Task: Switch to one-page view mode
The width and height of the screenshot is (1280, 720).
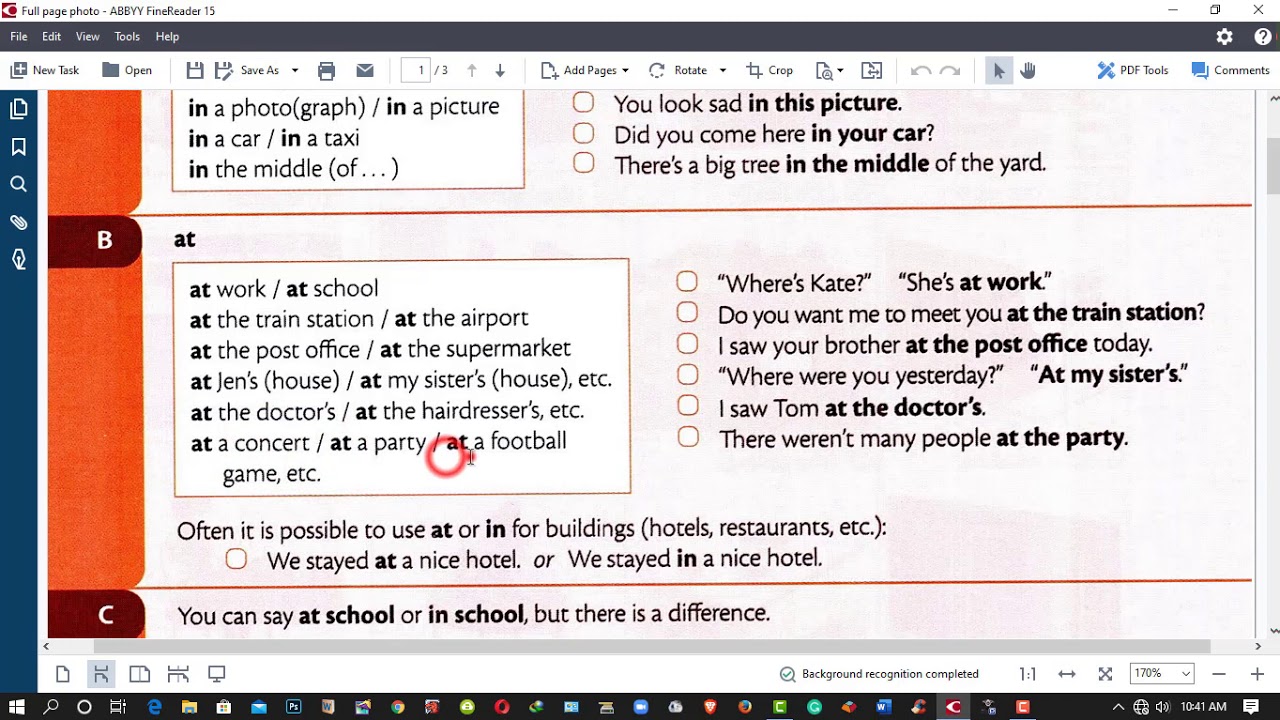Action: [62, 674]
